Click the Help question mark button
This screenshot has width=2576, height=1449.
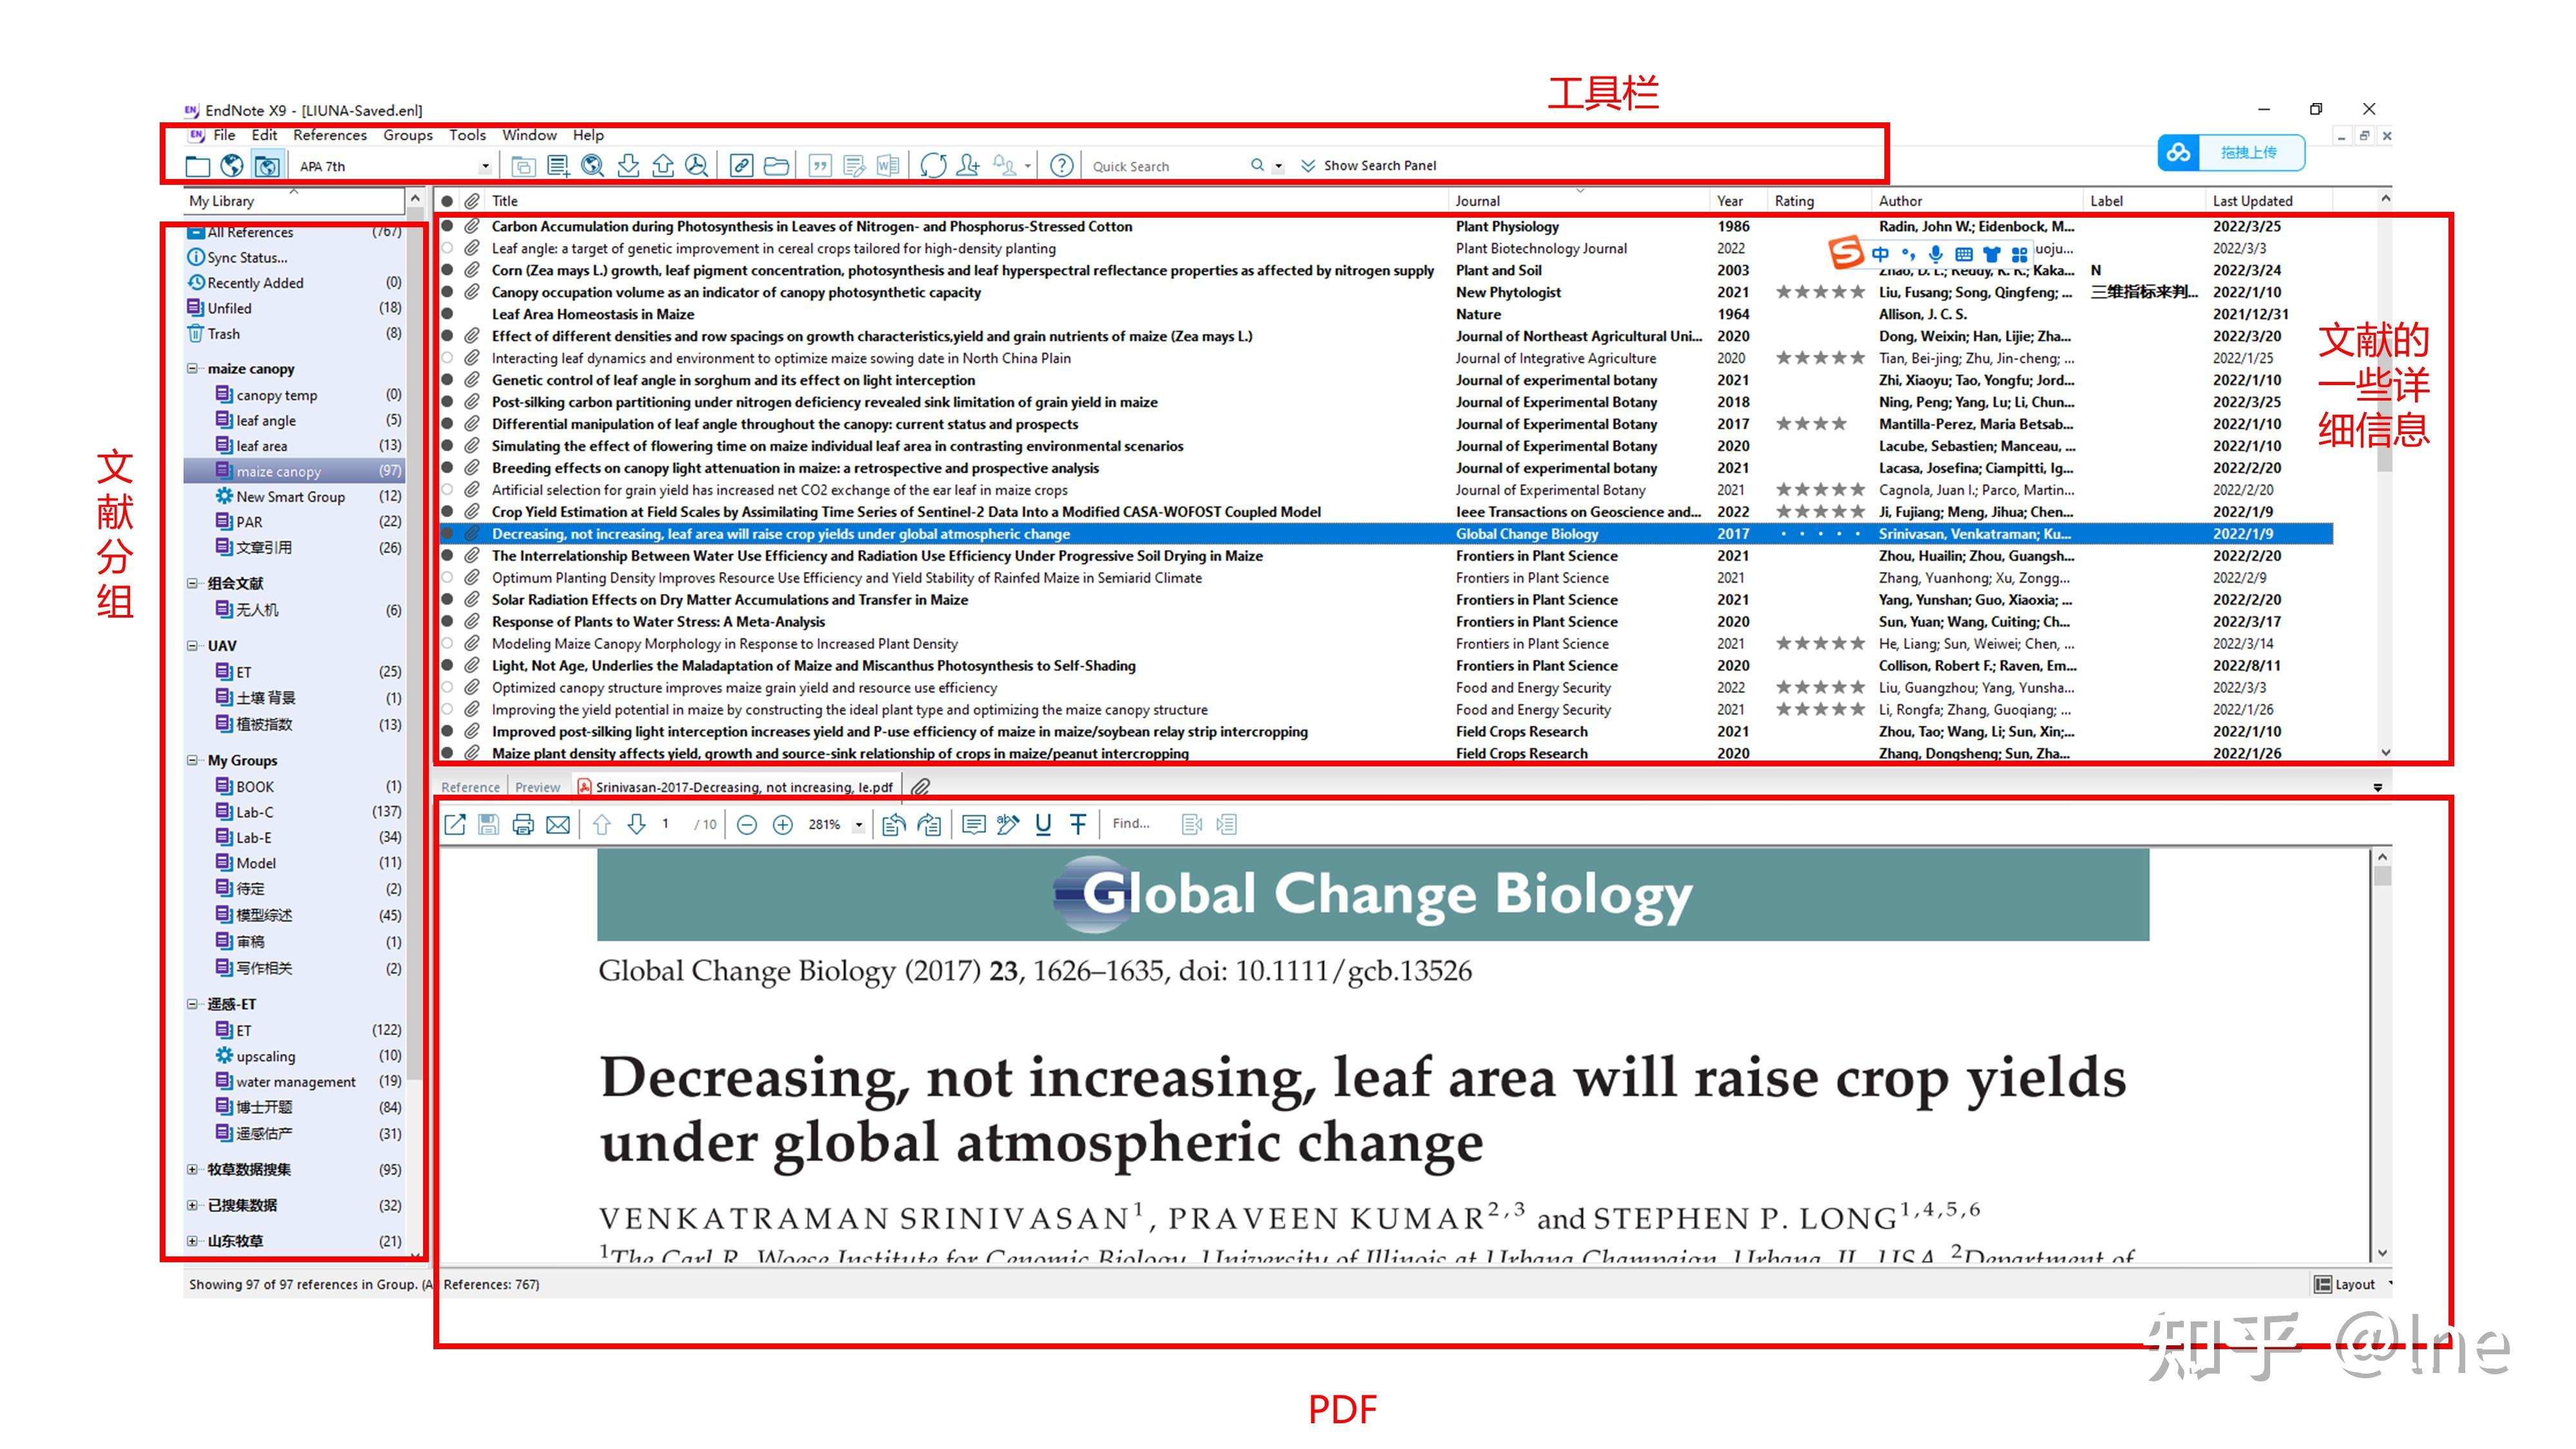[1060, 166]
